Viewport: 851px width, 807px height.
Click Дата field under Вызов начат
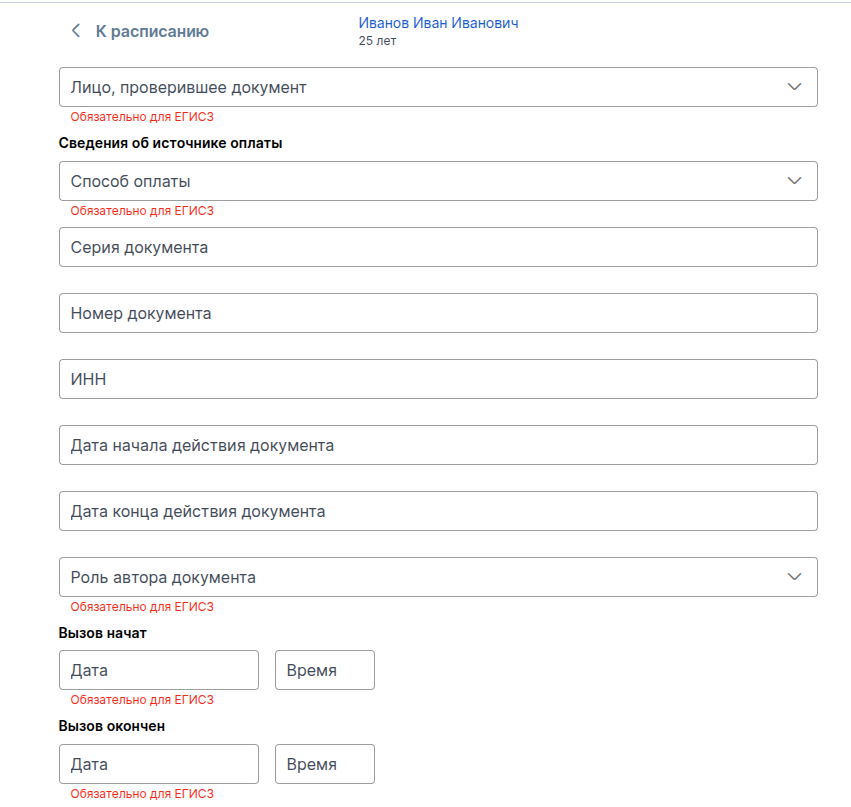pos(159,670)
